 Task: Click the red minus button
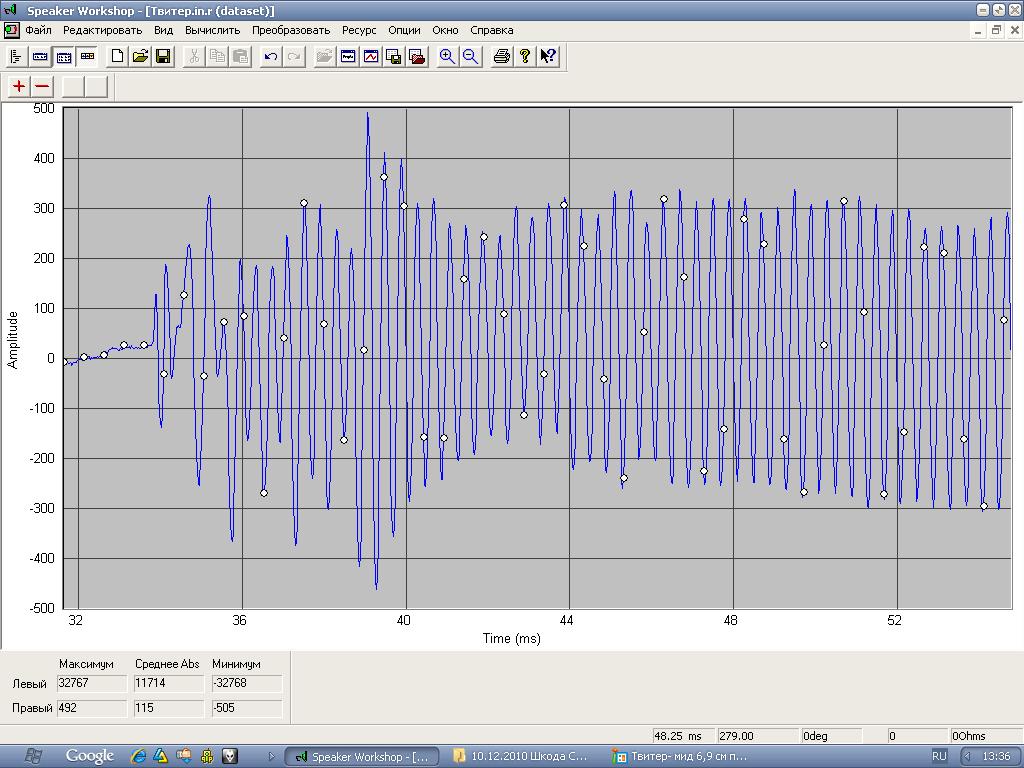point(42,86)
